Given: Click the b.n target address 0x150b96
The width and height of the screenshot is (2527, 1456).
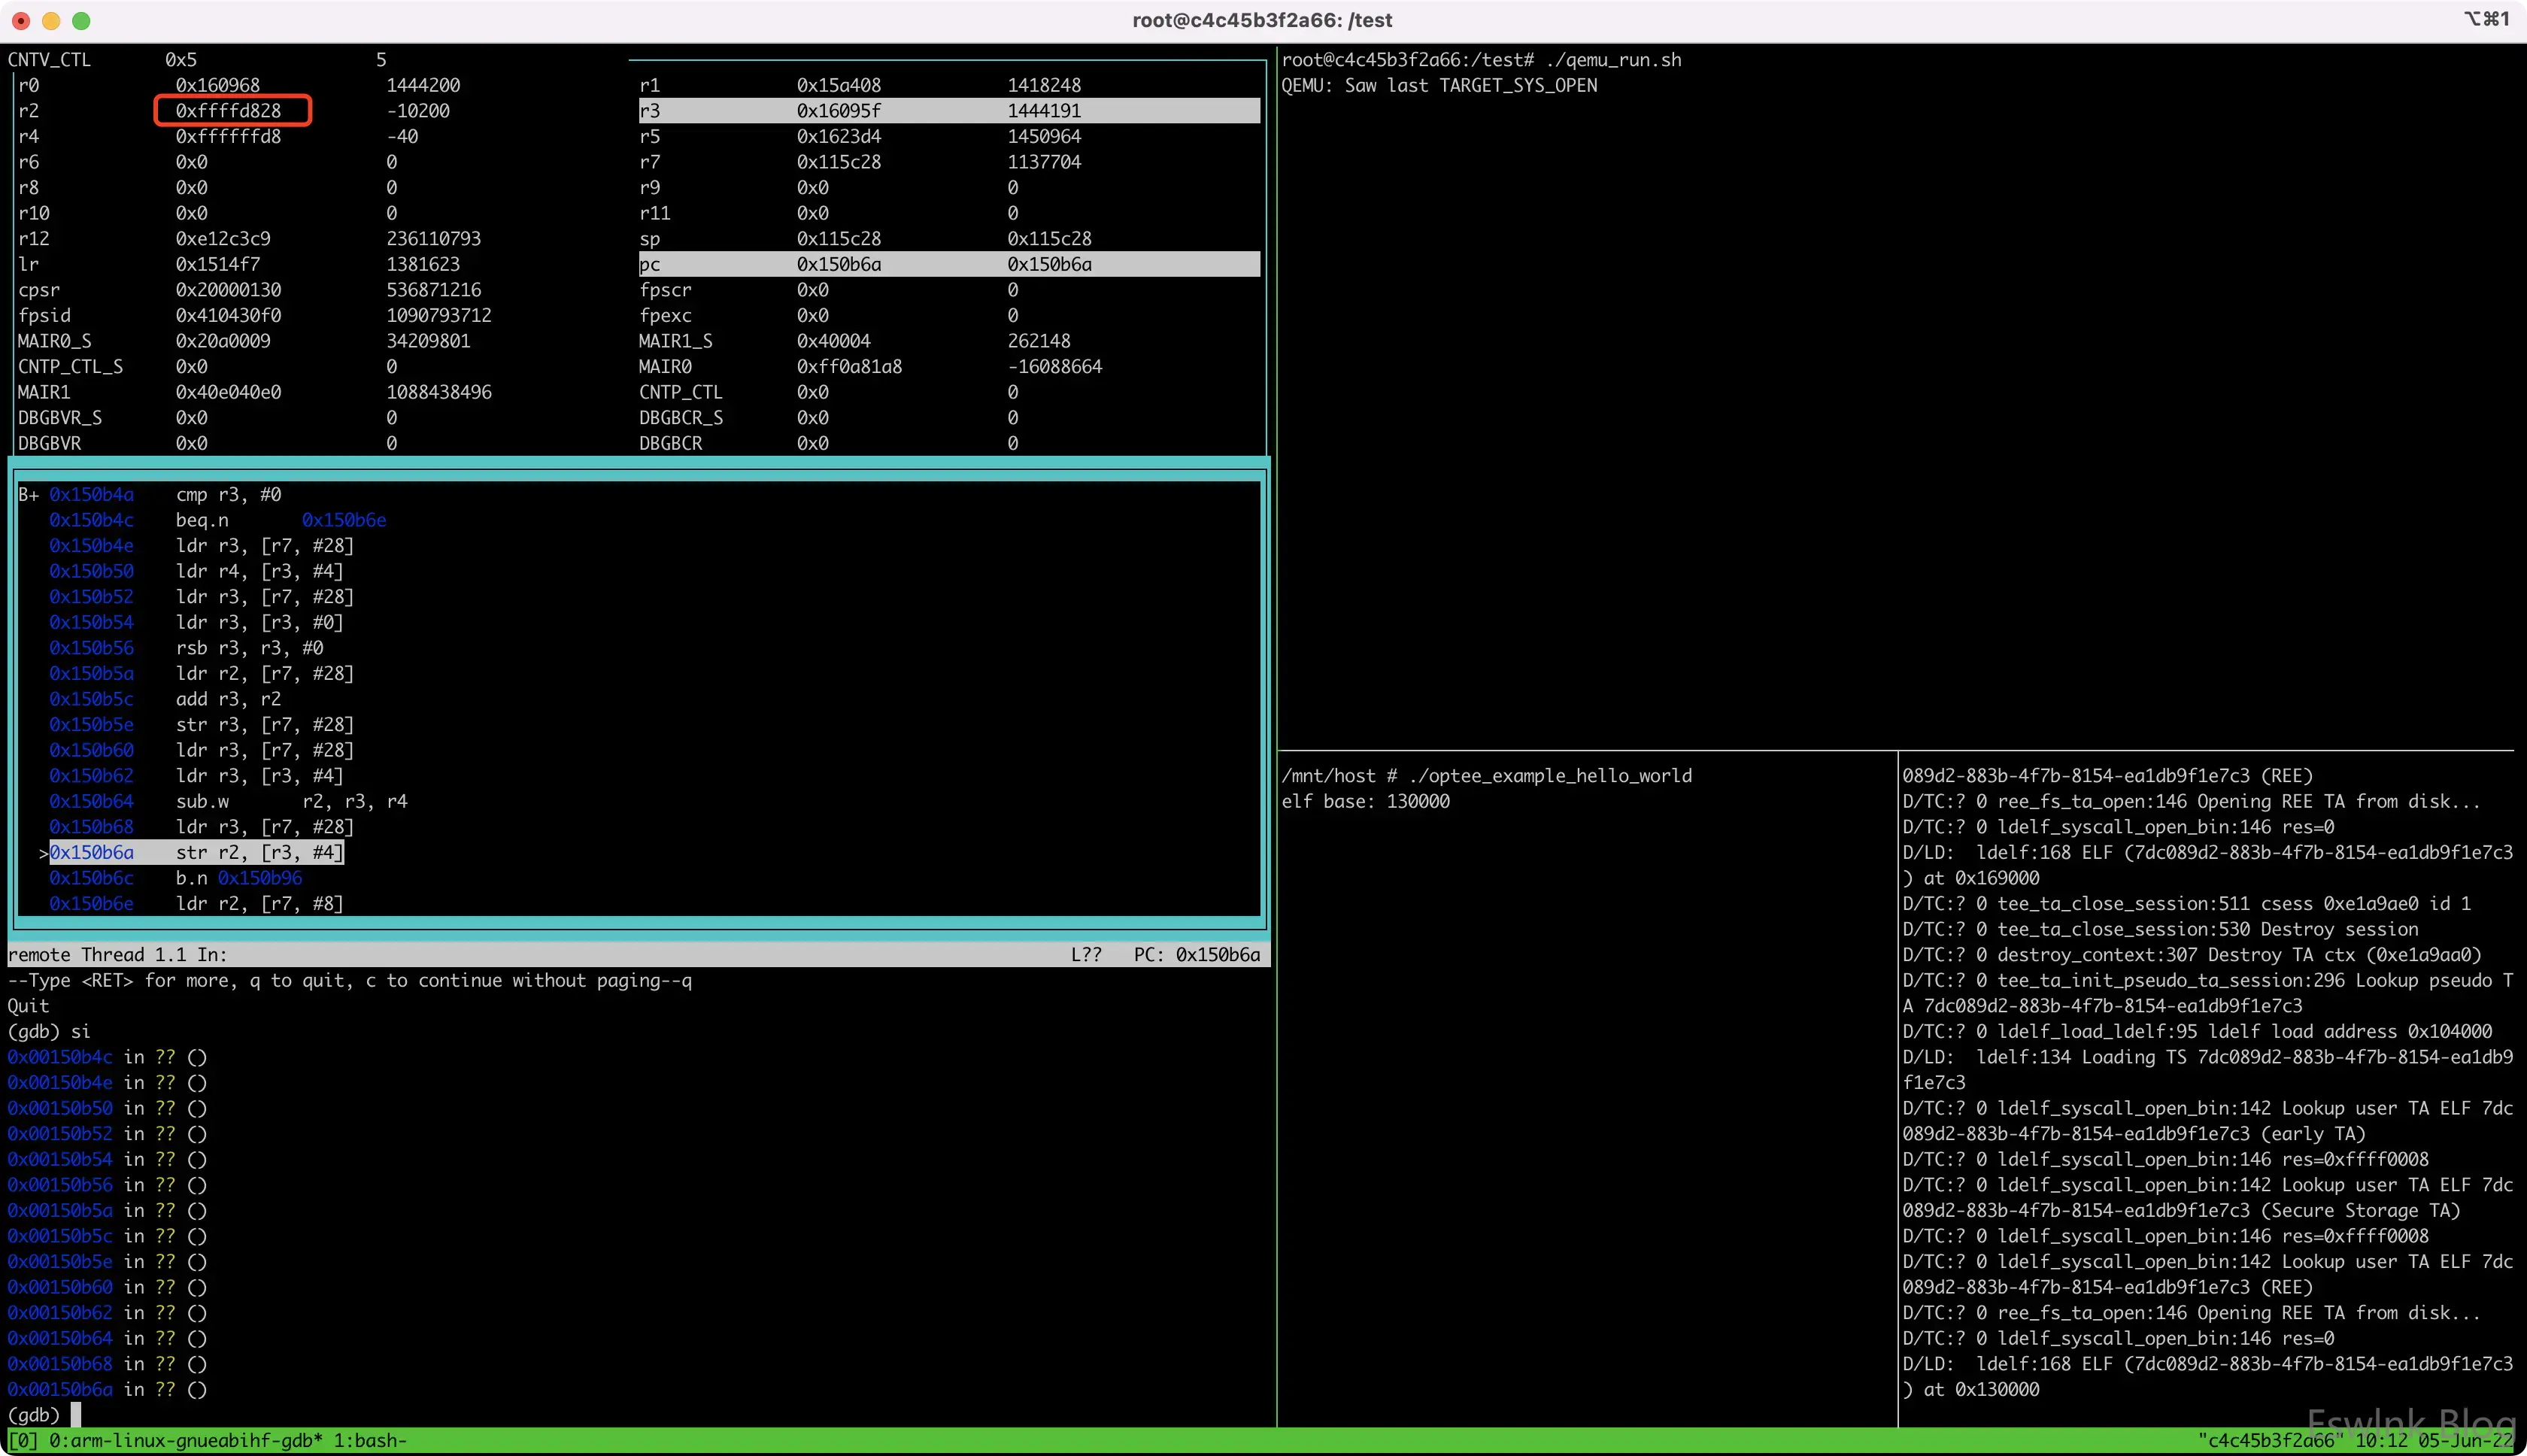Looking at the screenshot, I should tap(260, 878).
